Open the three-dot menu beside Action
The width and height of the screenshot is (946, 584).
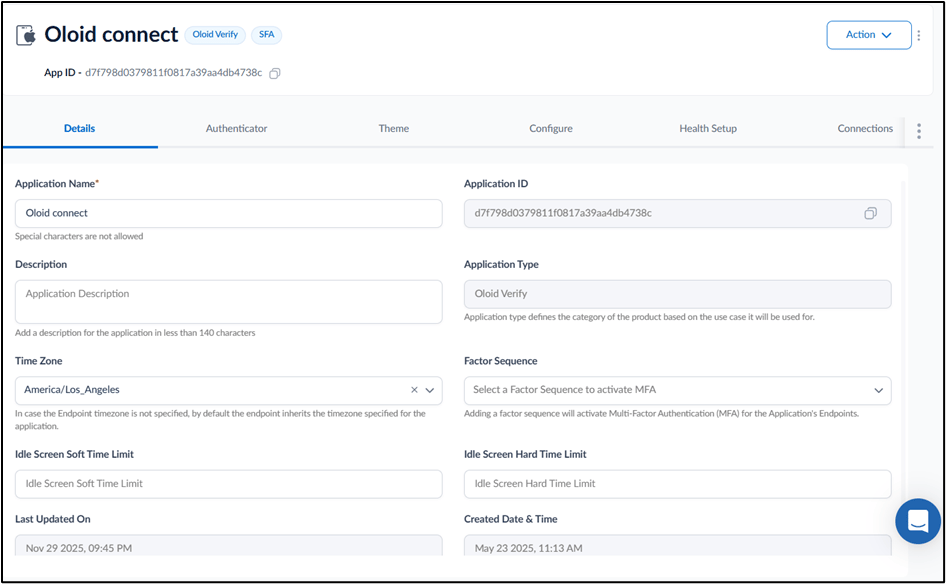coord(919,36)
